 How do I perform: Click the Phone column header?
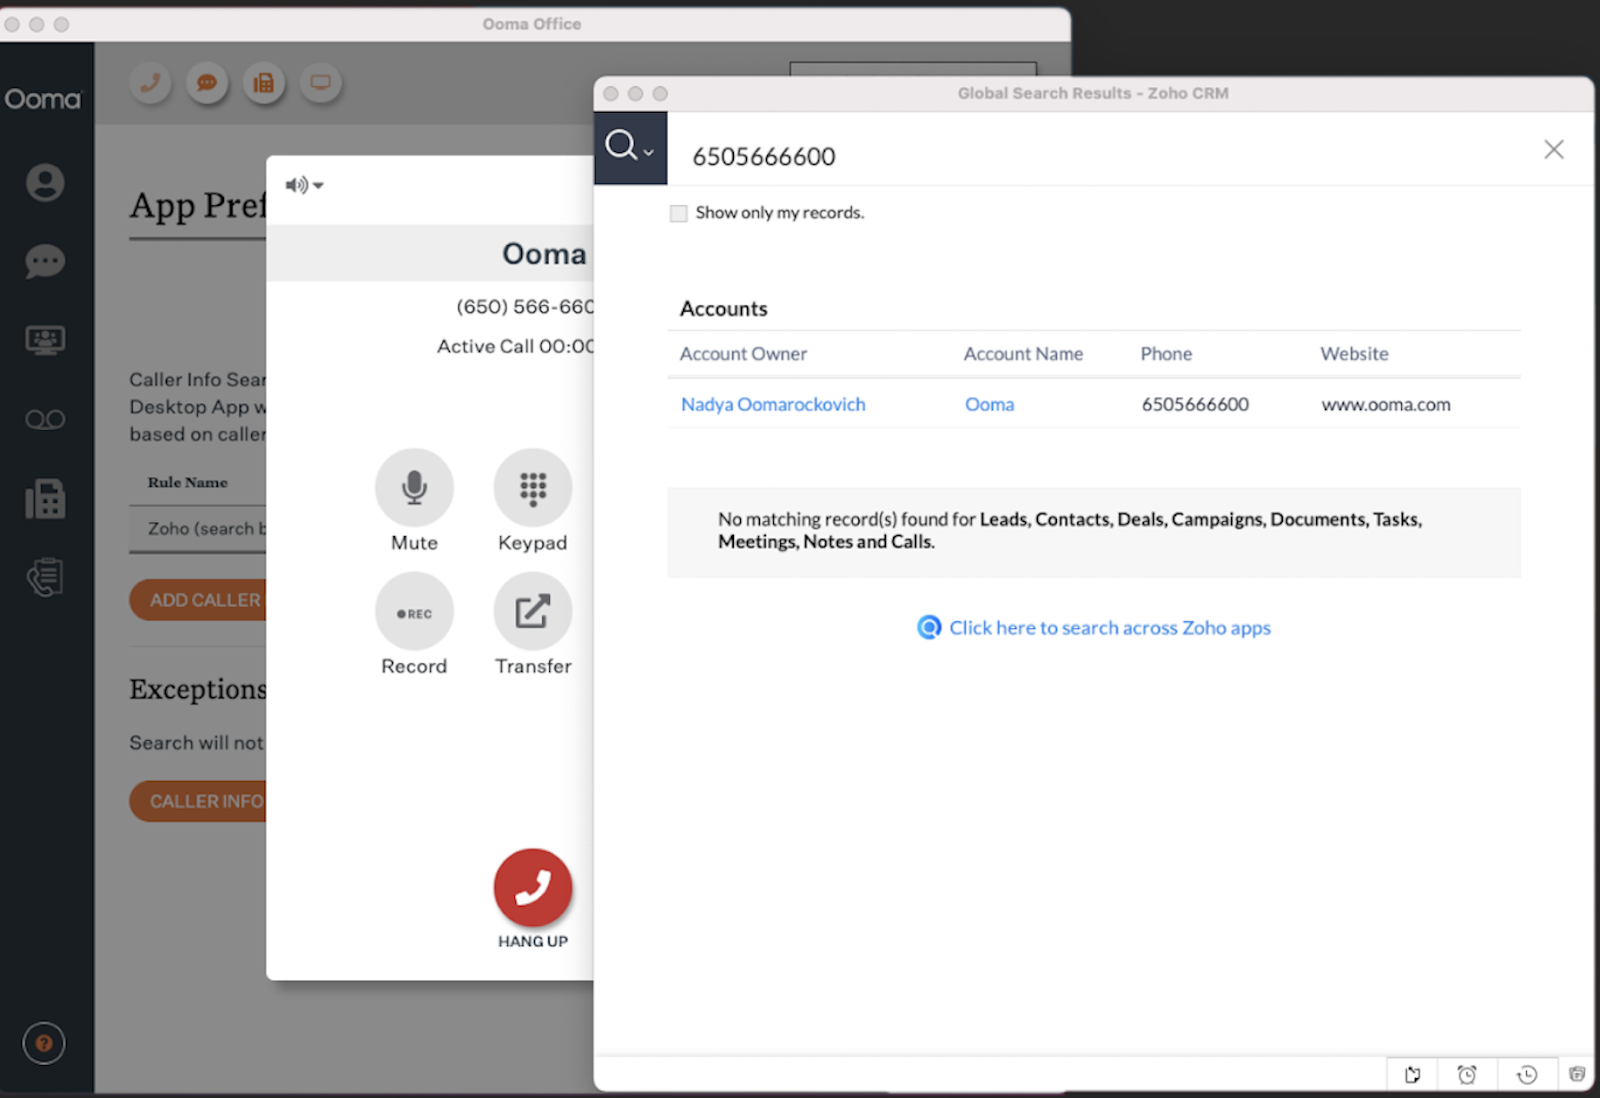coord(1166,354)
